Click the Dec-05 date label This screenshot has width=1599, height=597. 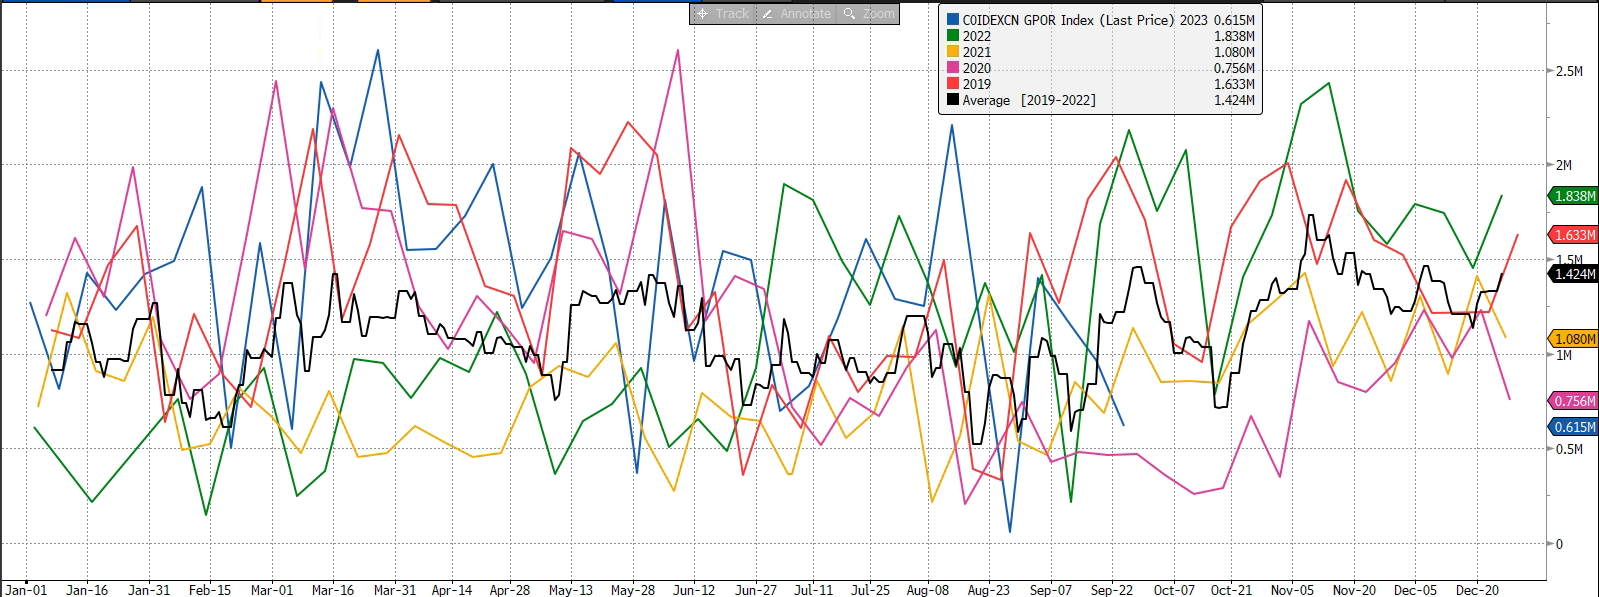[x=1416, y=590]
